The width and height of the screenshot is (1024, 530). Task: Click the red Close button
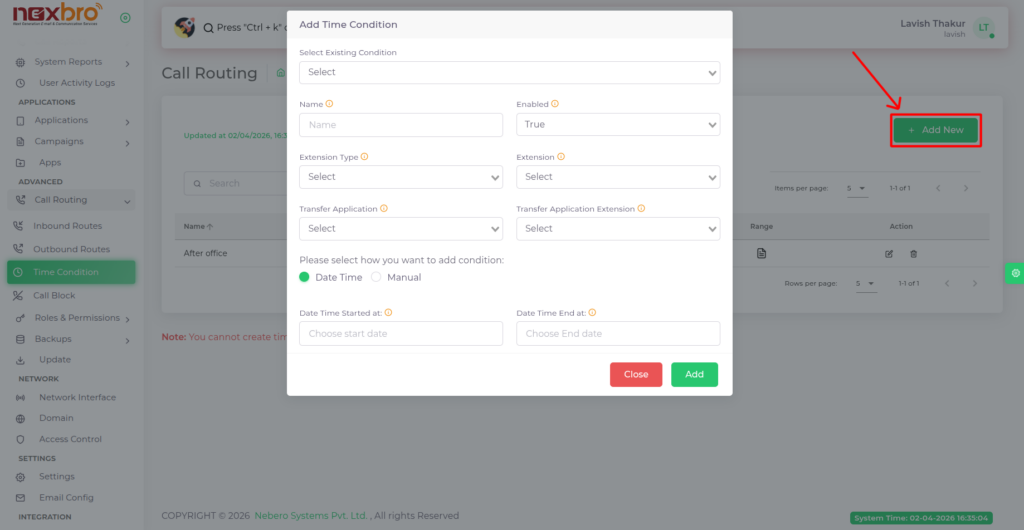636,374
